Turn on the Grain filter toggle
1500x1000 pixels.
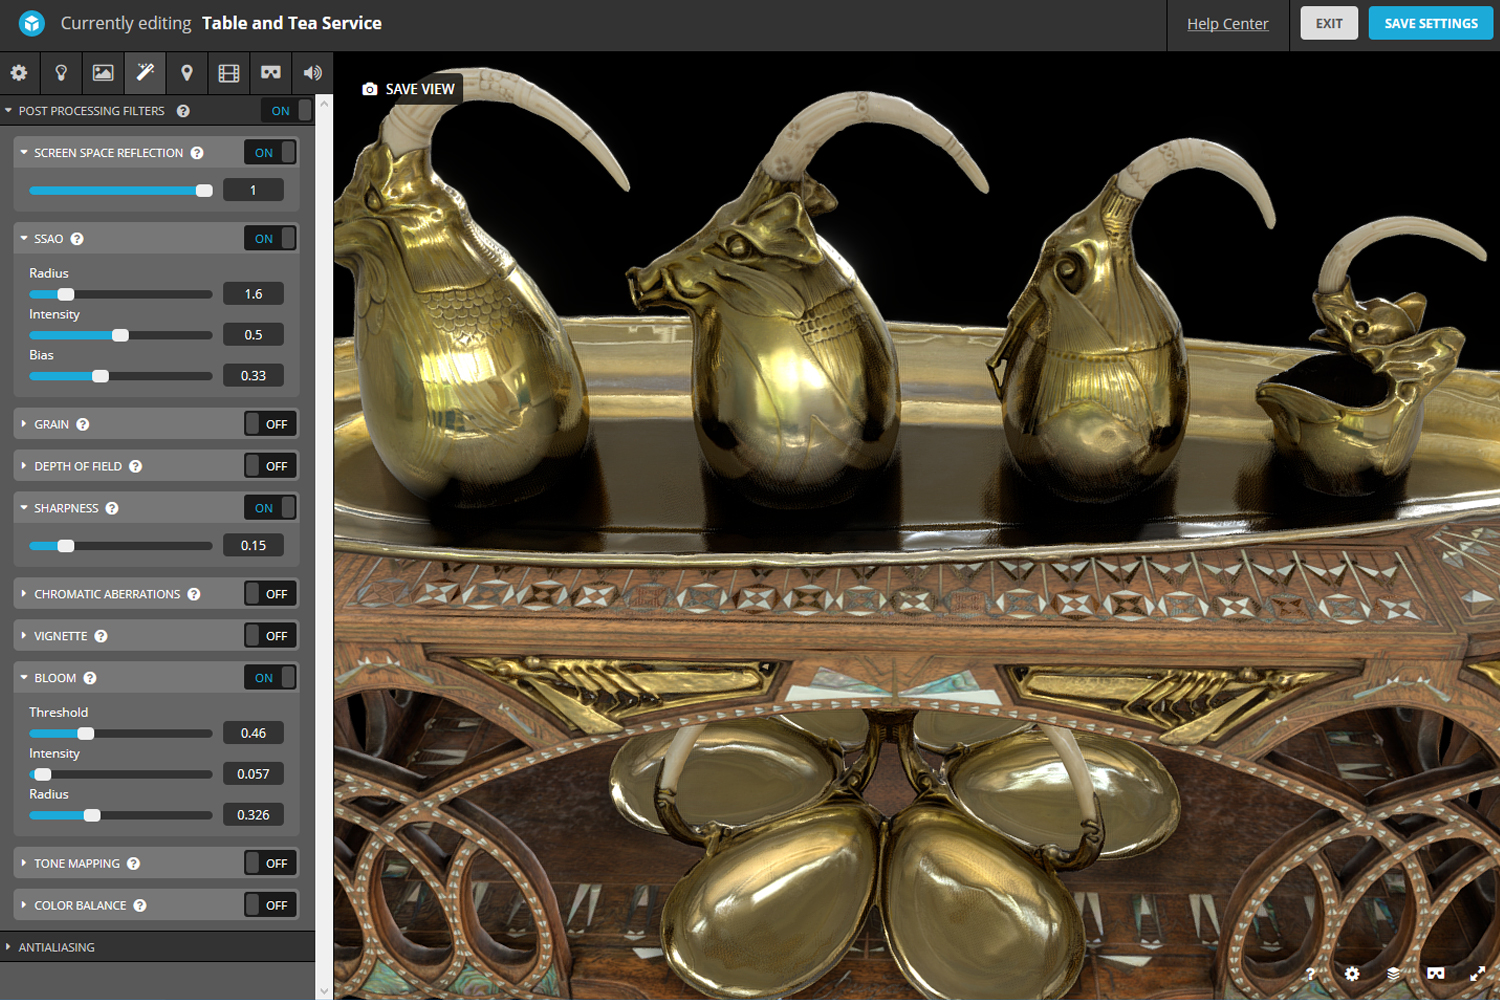270,424
